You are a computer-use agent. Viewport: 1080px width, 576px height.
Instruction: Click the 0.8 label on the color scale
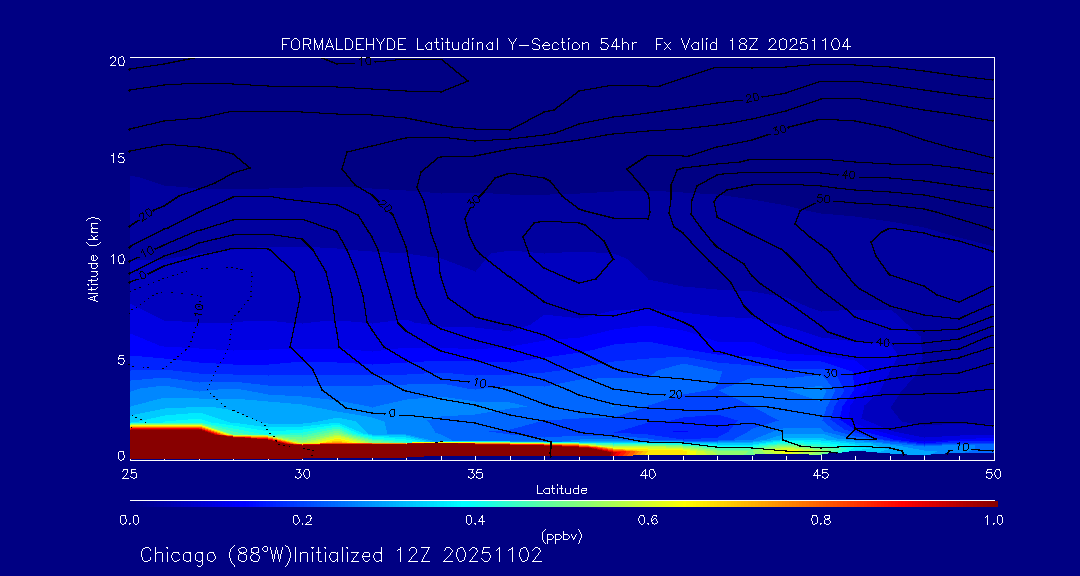coord(821,520)
